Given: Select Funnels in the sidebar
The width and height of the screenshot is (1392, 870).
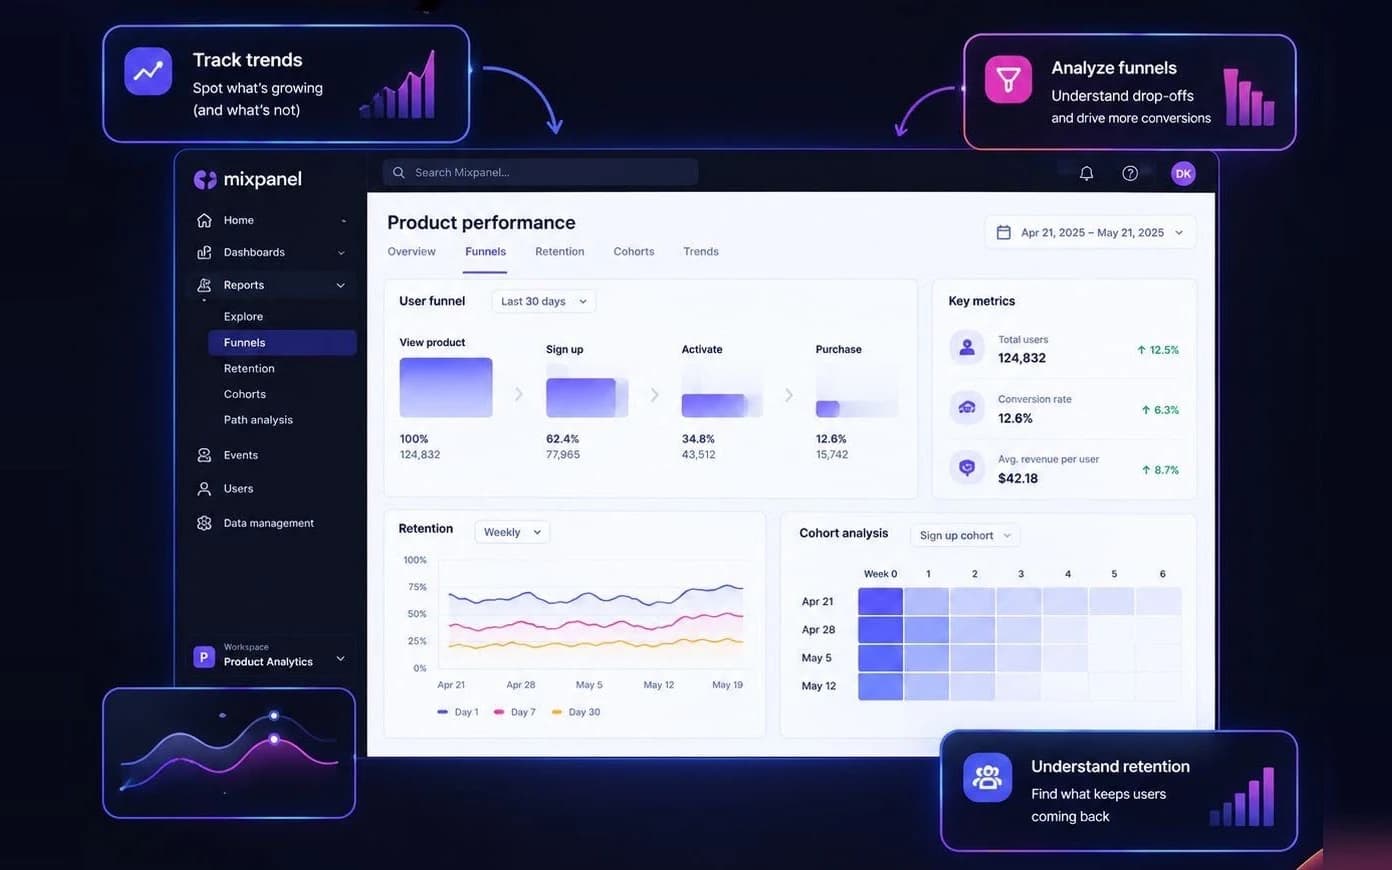Looking at the screenshot, I should tap(282, 342).
